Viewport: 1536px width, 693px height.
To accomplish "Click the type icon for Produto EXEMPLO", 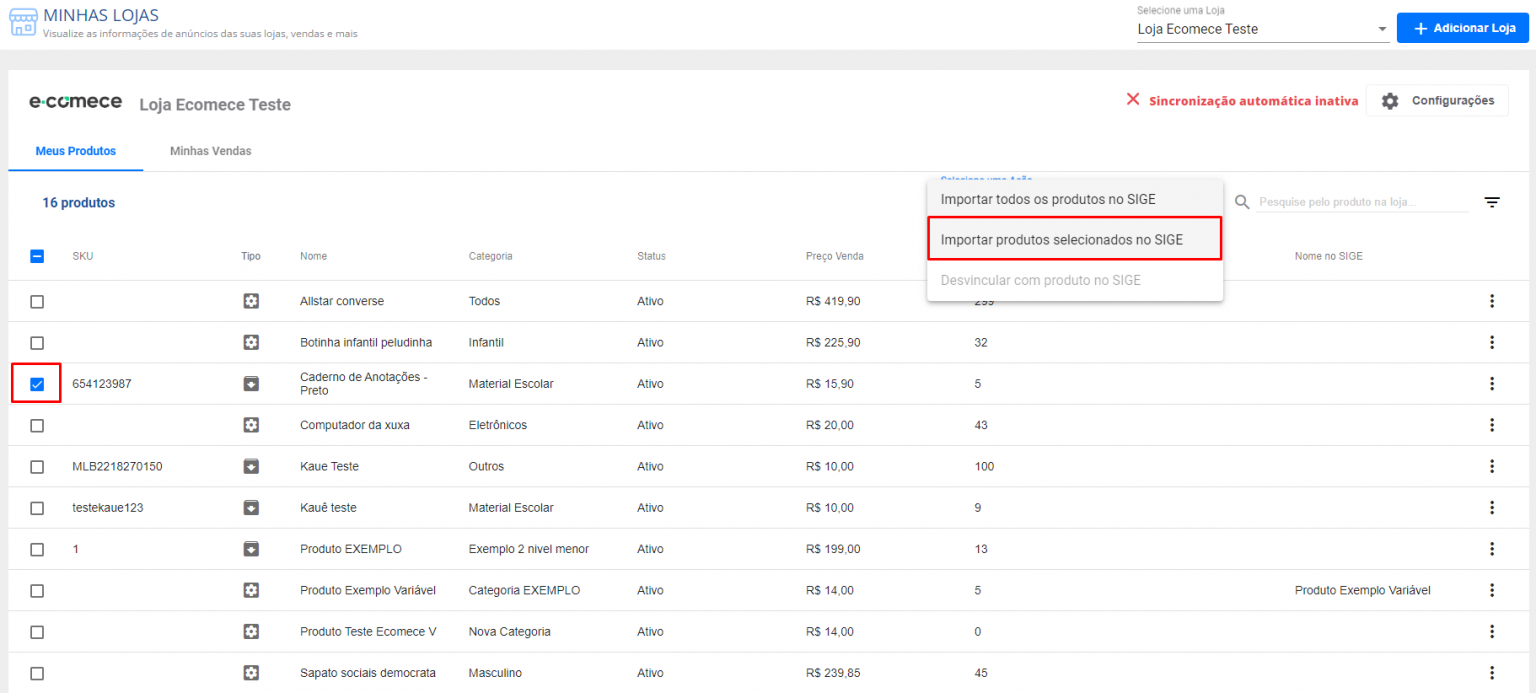I will [x=251, y=549].
